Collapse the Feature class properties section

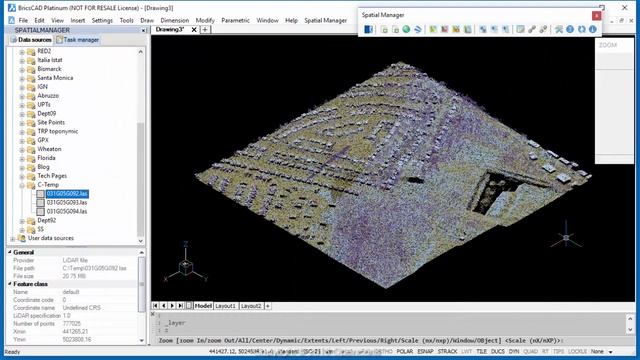10,284
